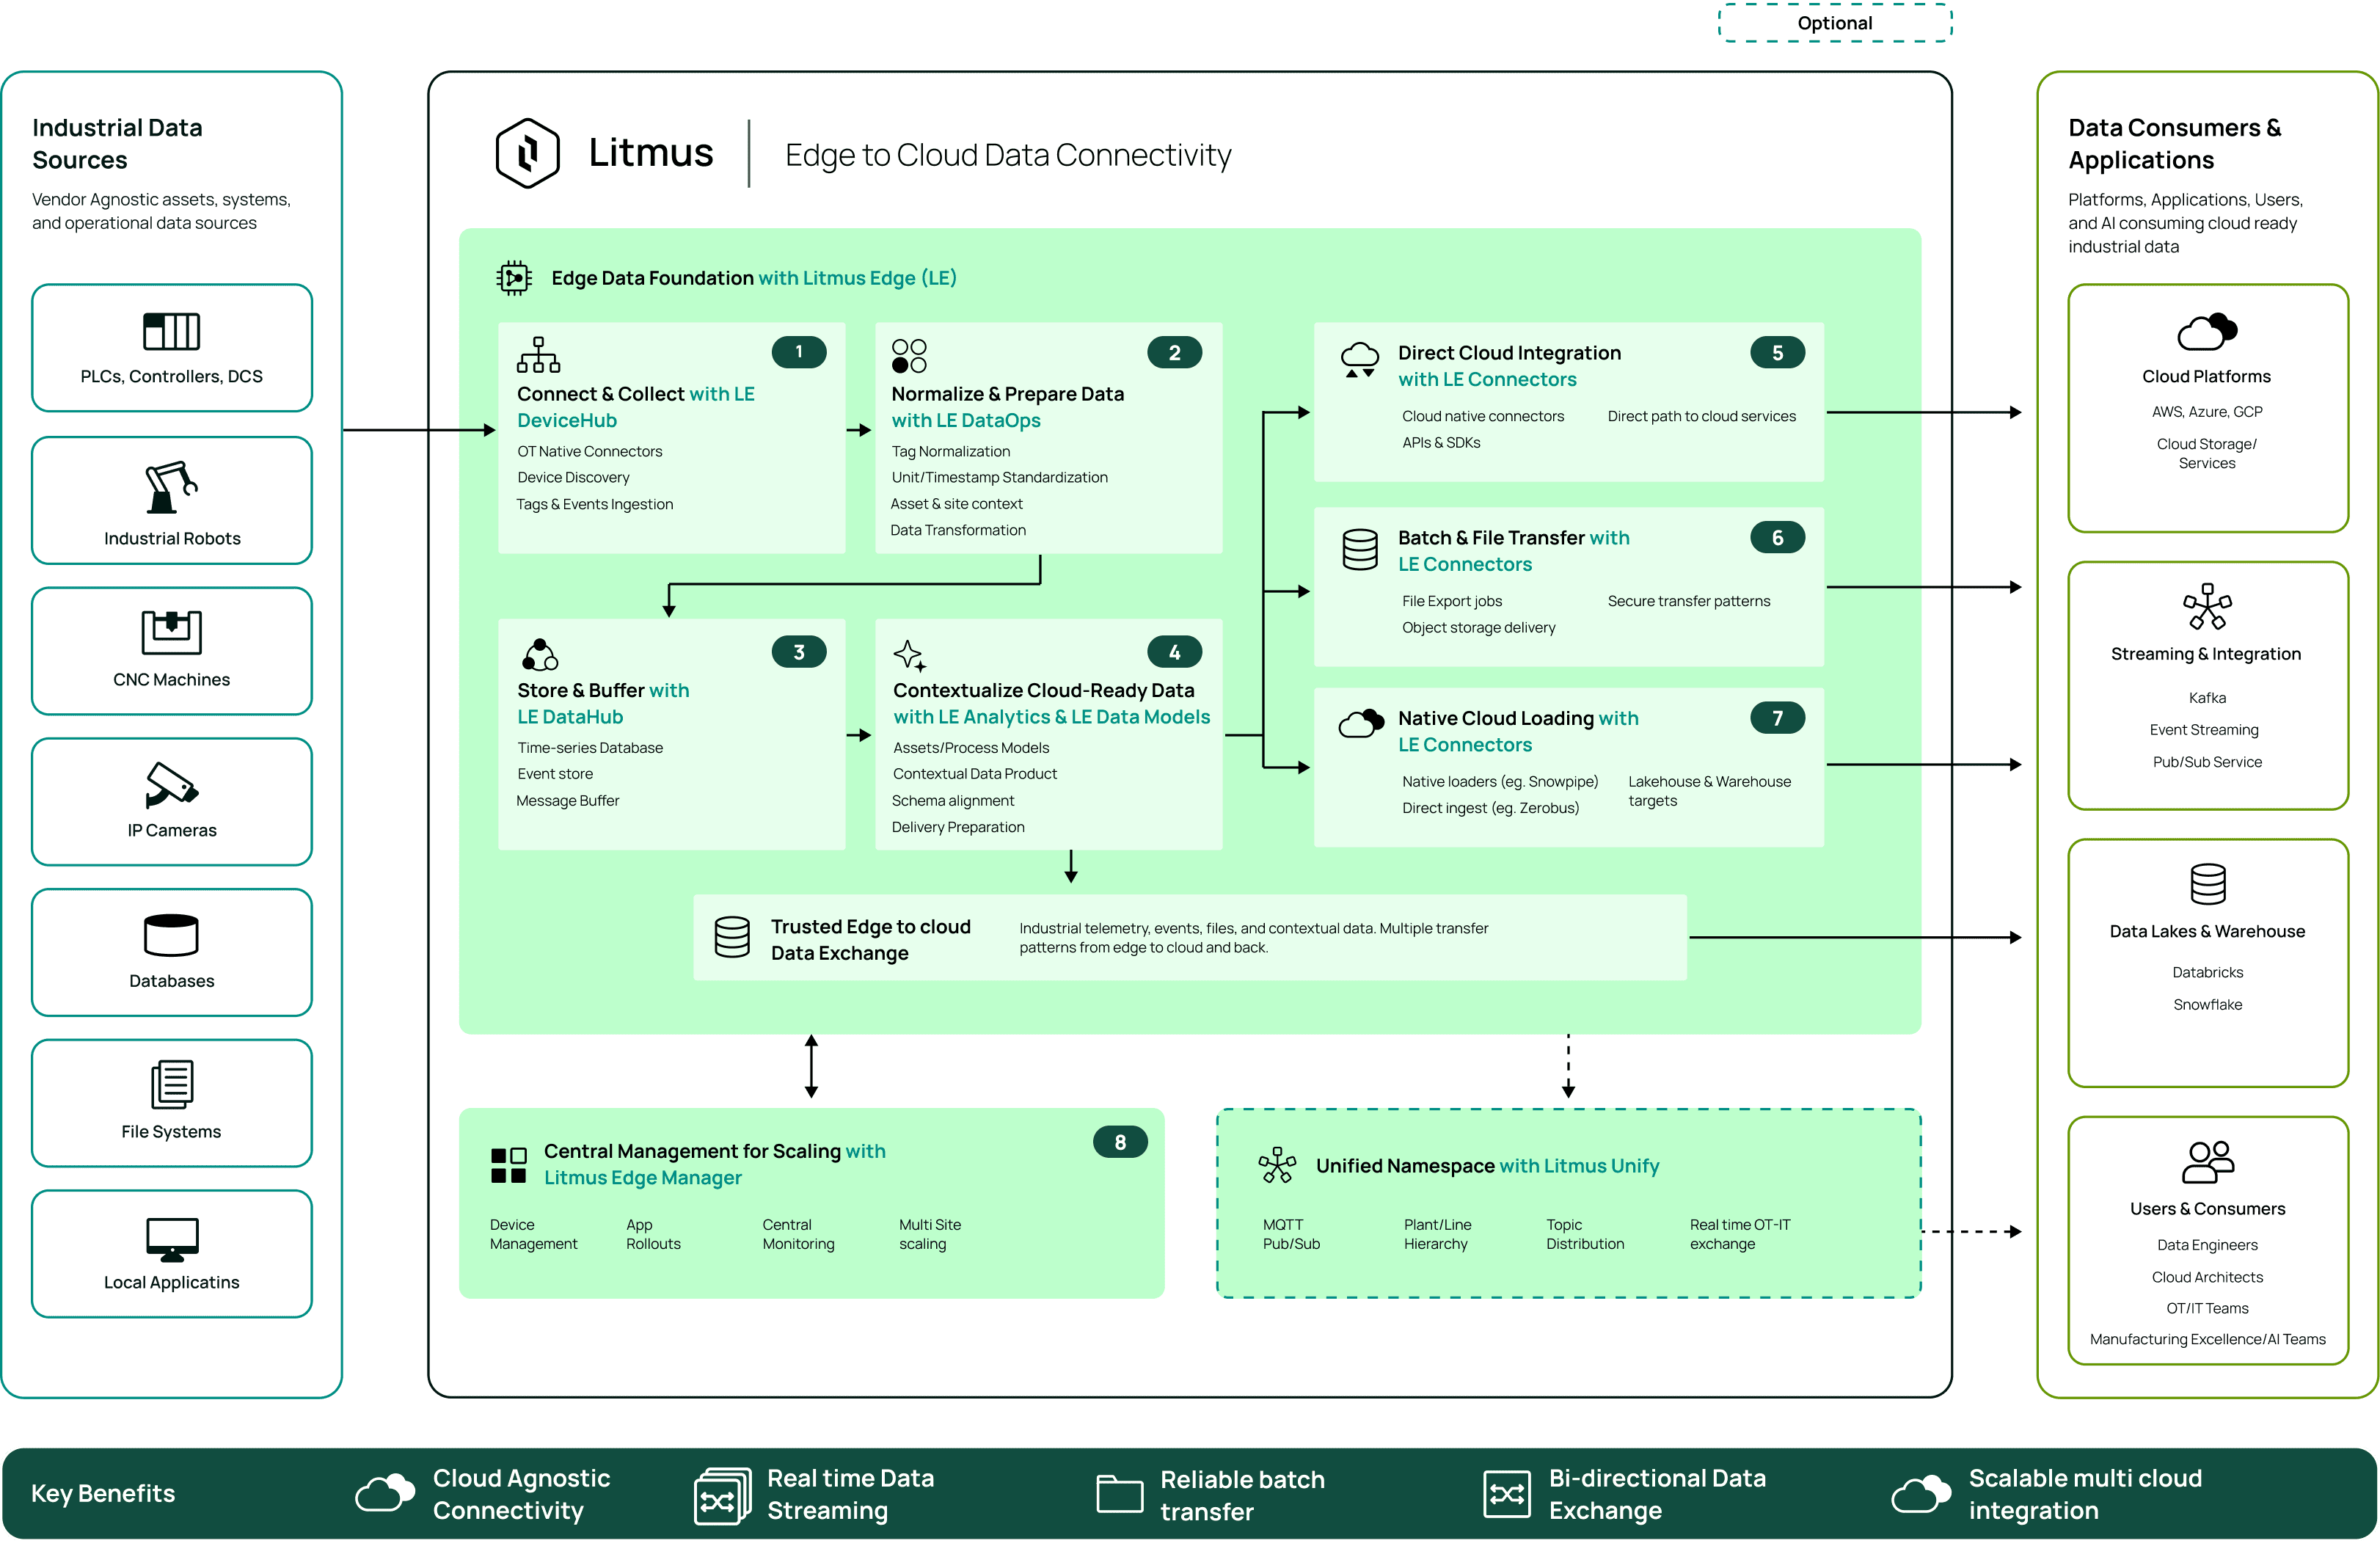
Task: Click 'AWS, Azure, GCP' text
Action: point(2207,411)
